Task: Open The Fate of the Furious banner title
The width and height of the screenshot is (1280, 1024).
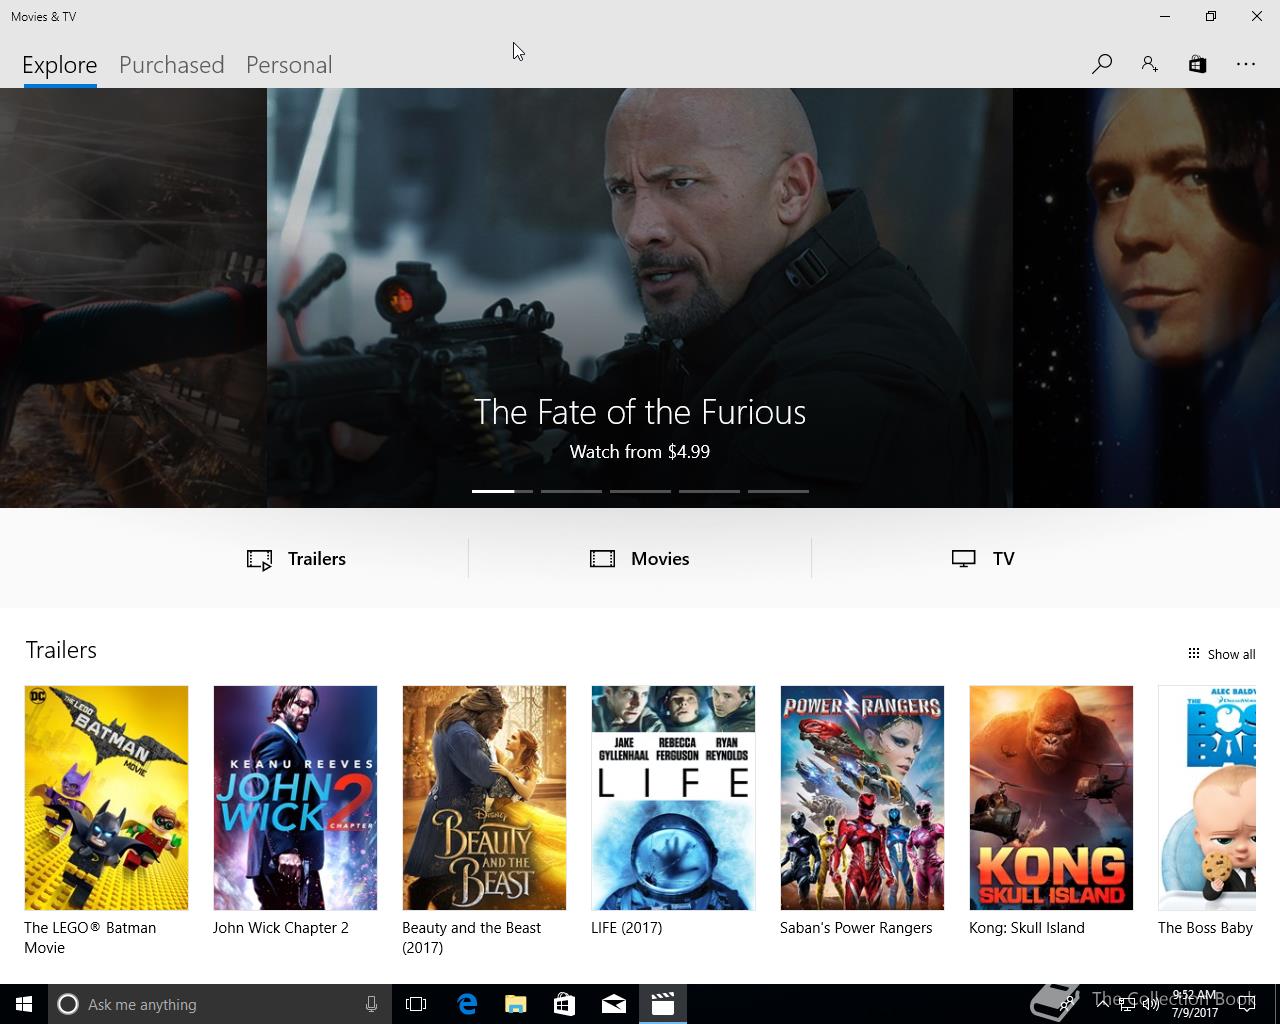Action: [640, 412]
